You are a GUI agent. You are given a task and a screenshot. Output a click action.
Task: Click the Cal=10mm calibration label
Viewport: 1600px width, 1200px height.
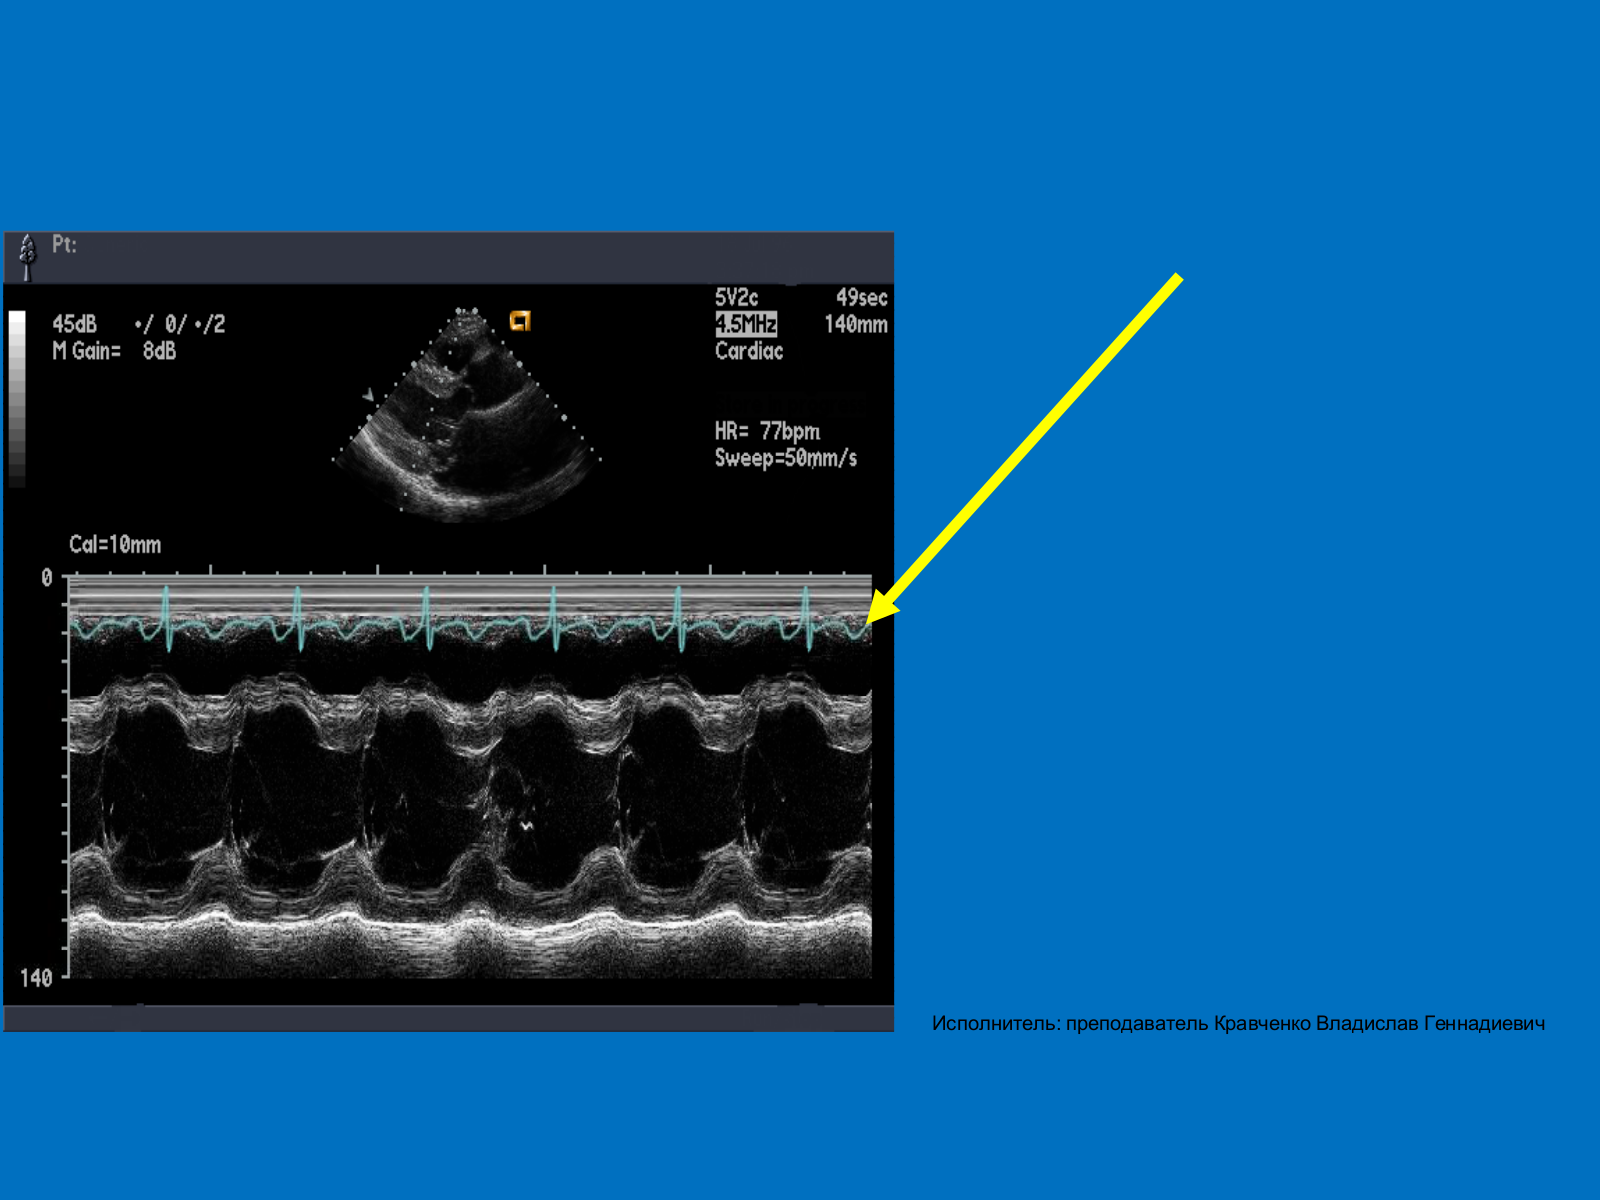pyautogui.click(x=115, y=545)
